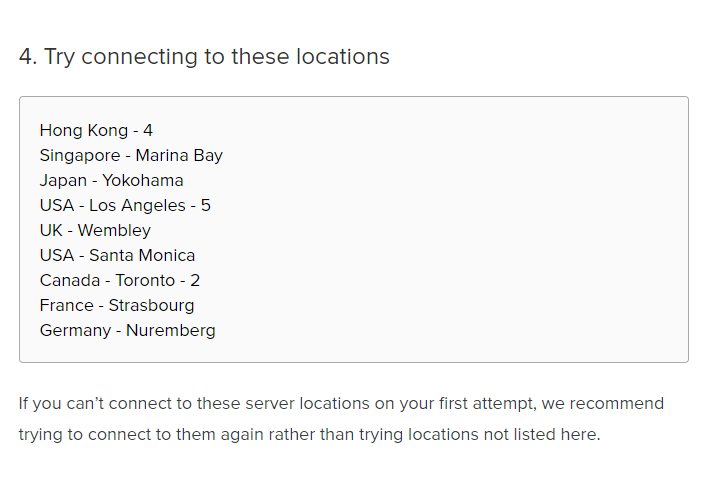Click the UK - Wembley entry
Screen dimensions: 728x481
95,230
